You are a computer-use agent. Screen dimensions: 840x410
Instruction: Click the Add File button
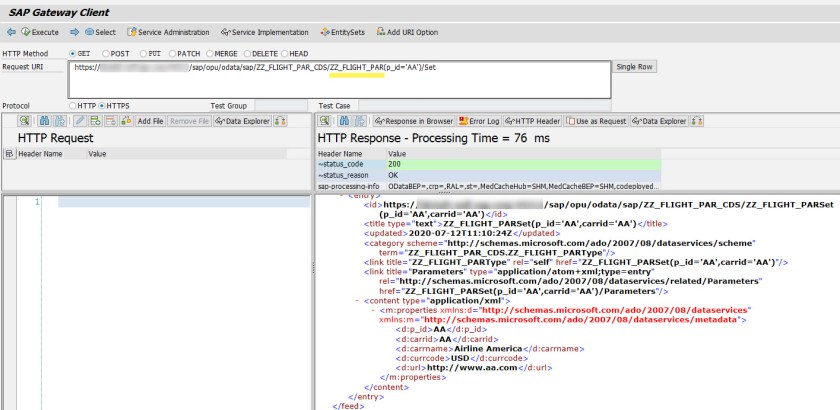click(x=150, y=121)
